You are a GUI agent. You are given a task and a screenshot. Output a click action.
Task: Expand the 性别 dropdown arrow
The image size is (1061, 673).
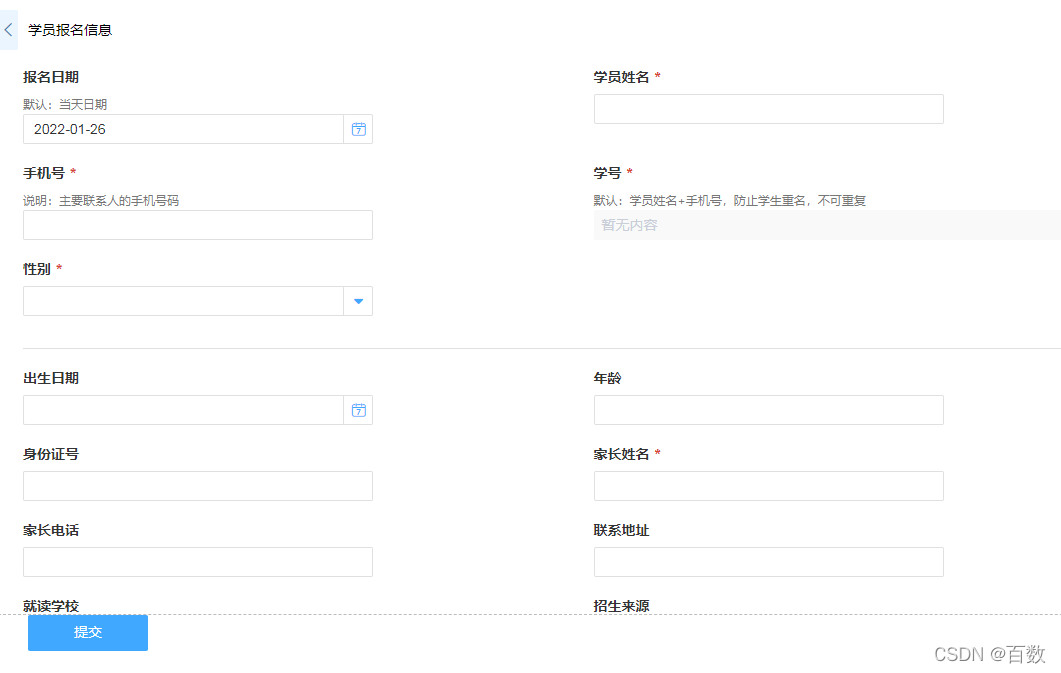pos(359,301)
